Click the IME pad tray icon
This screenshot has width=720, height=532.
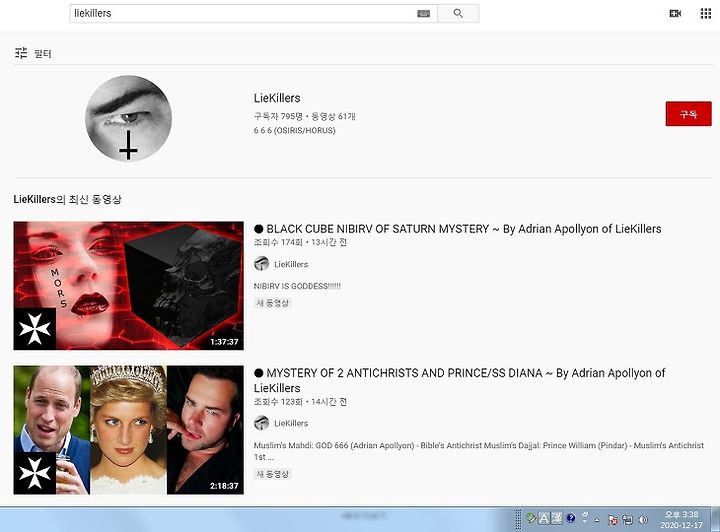pyautogui.click(x=531, y=519)
